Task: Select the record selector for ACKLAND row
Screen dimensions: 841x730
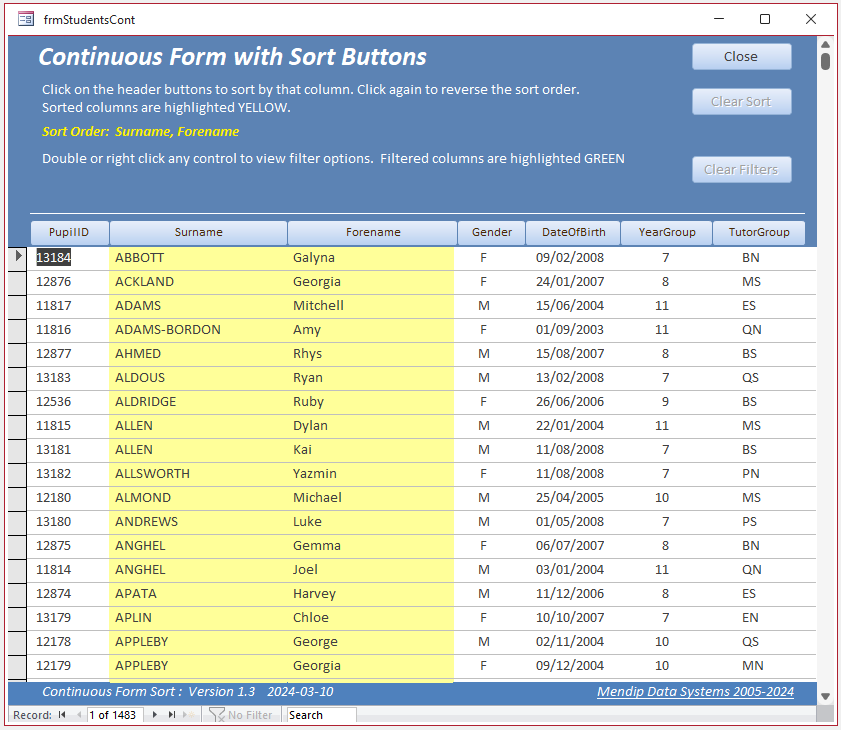Action: [18, 282]
